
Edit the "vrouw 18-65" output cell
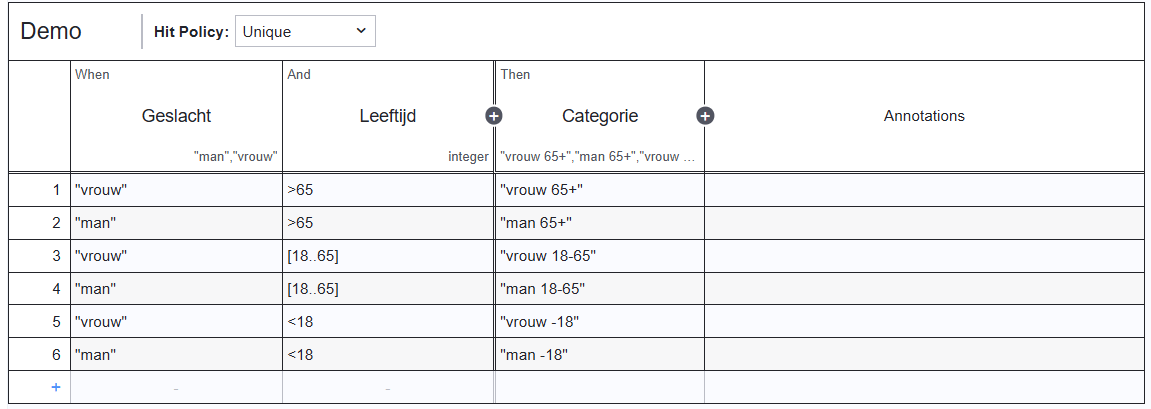599,255
